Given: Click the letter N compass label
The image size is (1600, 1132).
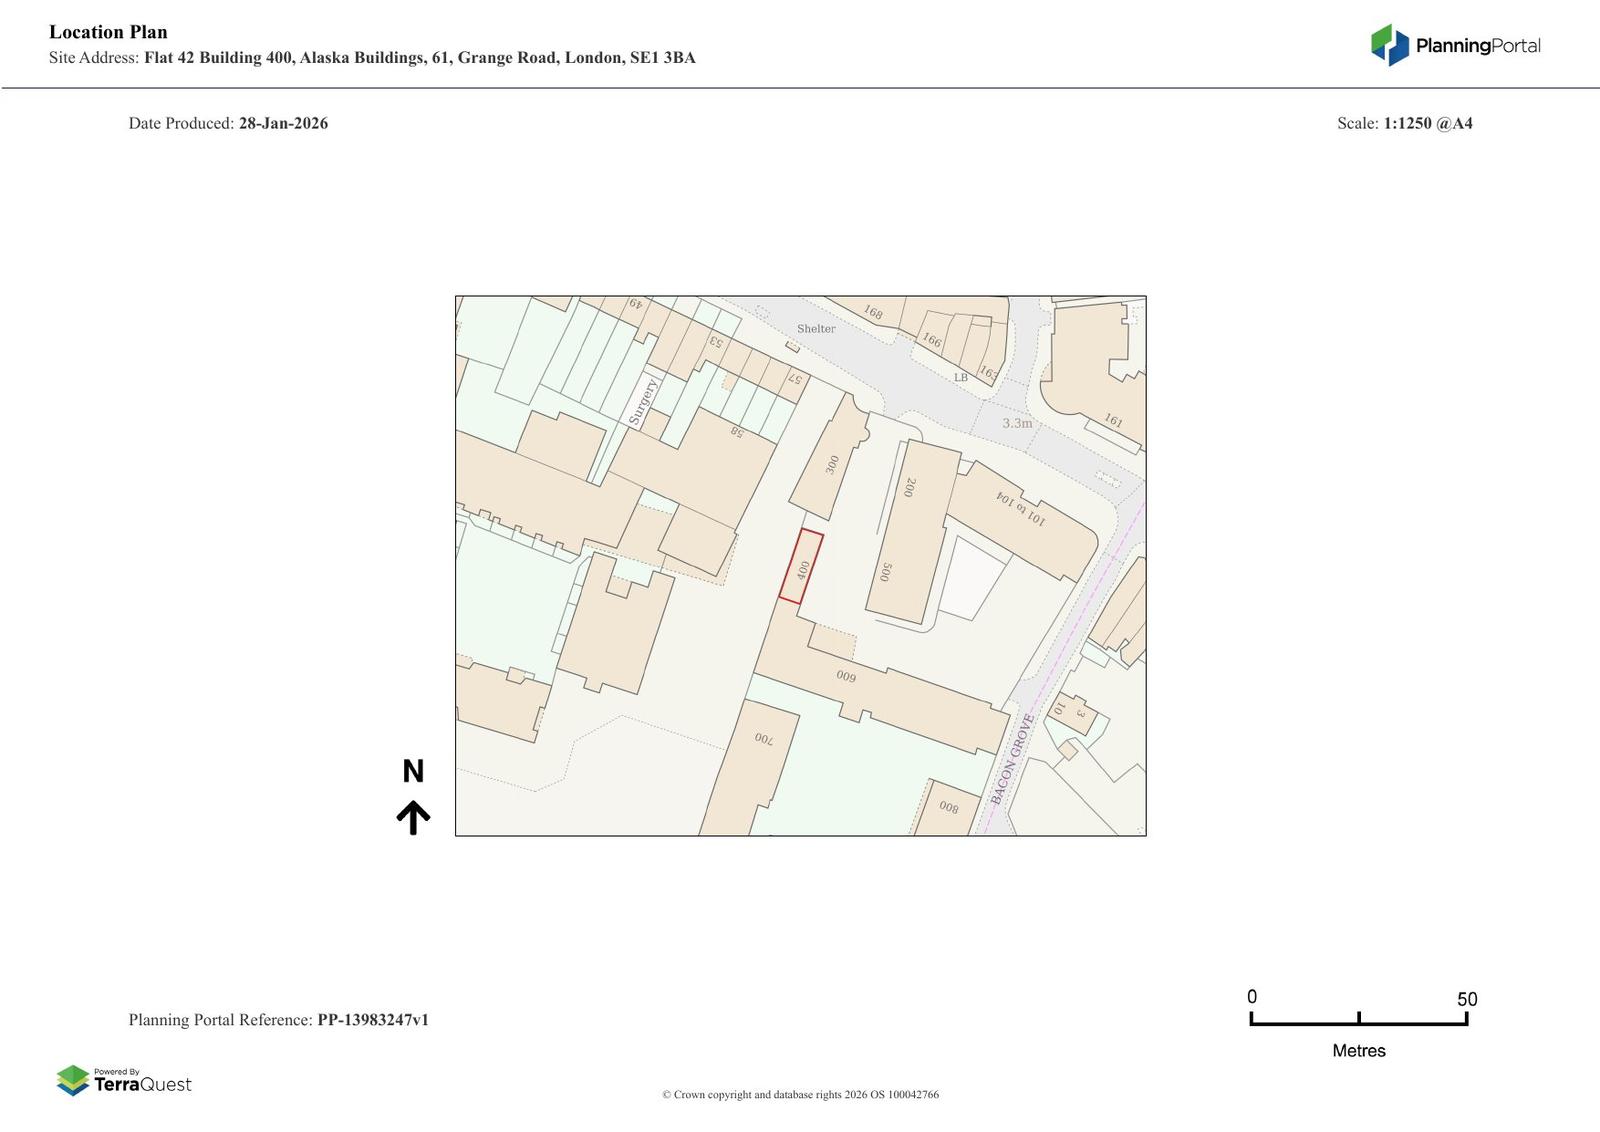Looking at the screenshot, I should point(413,771).
